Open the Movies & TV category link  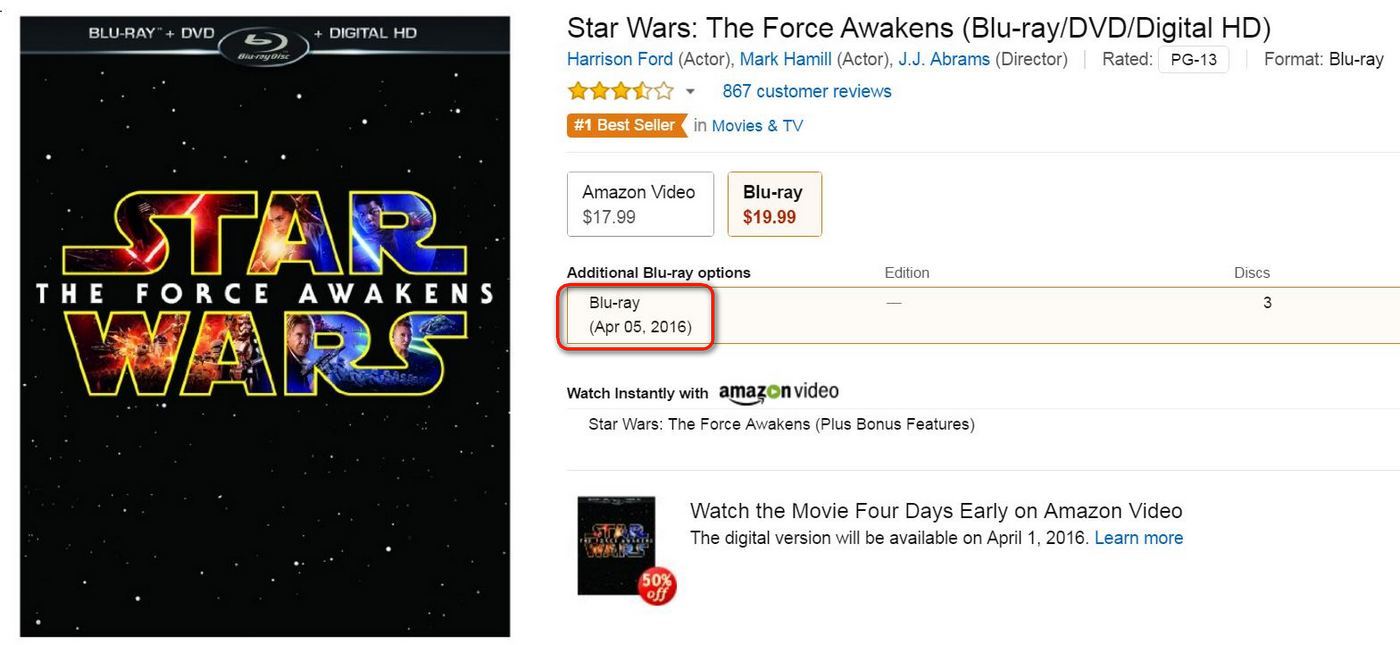tap(757, 126)
